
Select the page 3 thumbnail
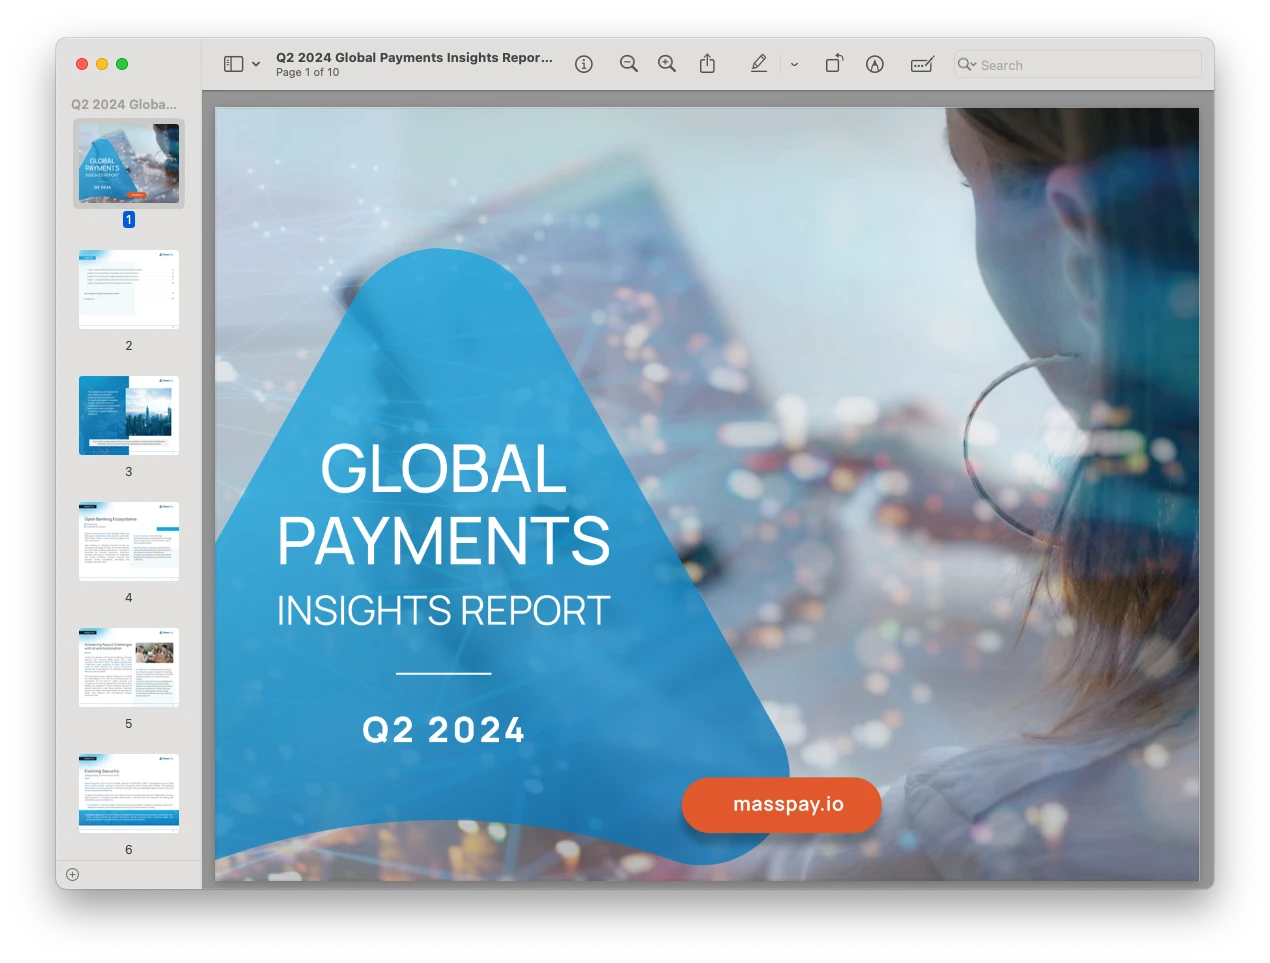[x=128, y=415]
